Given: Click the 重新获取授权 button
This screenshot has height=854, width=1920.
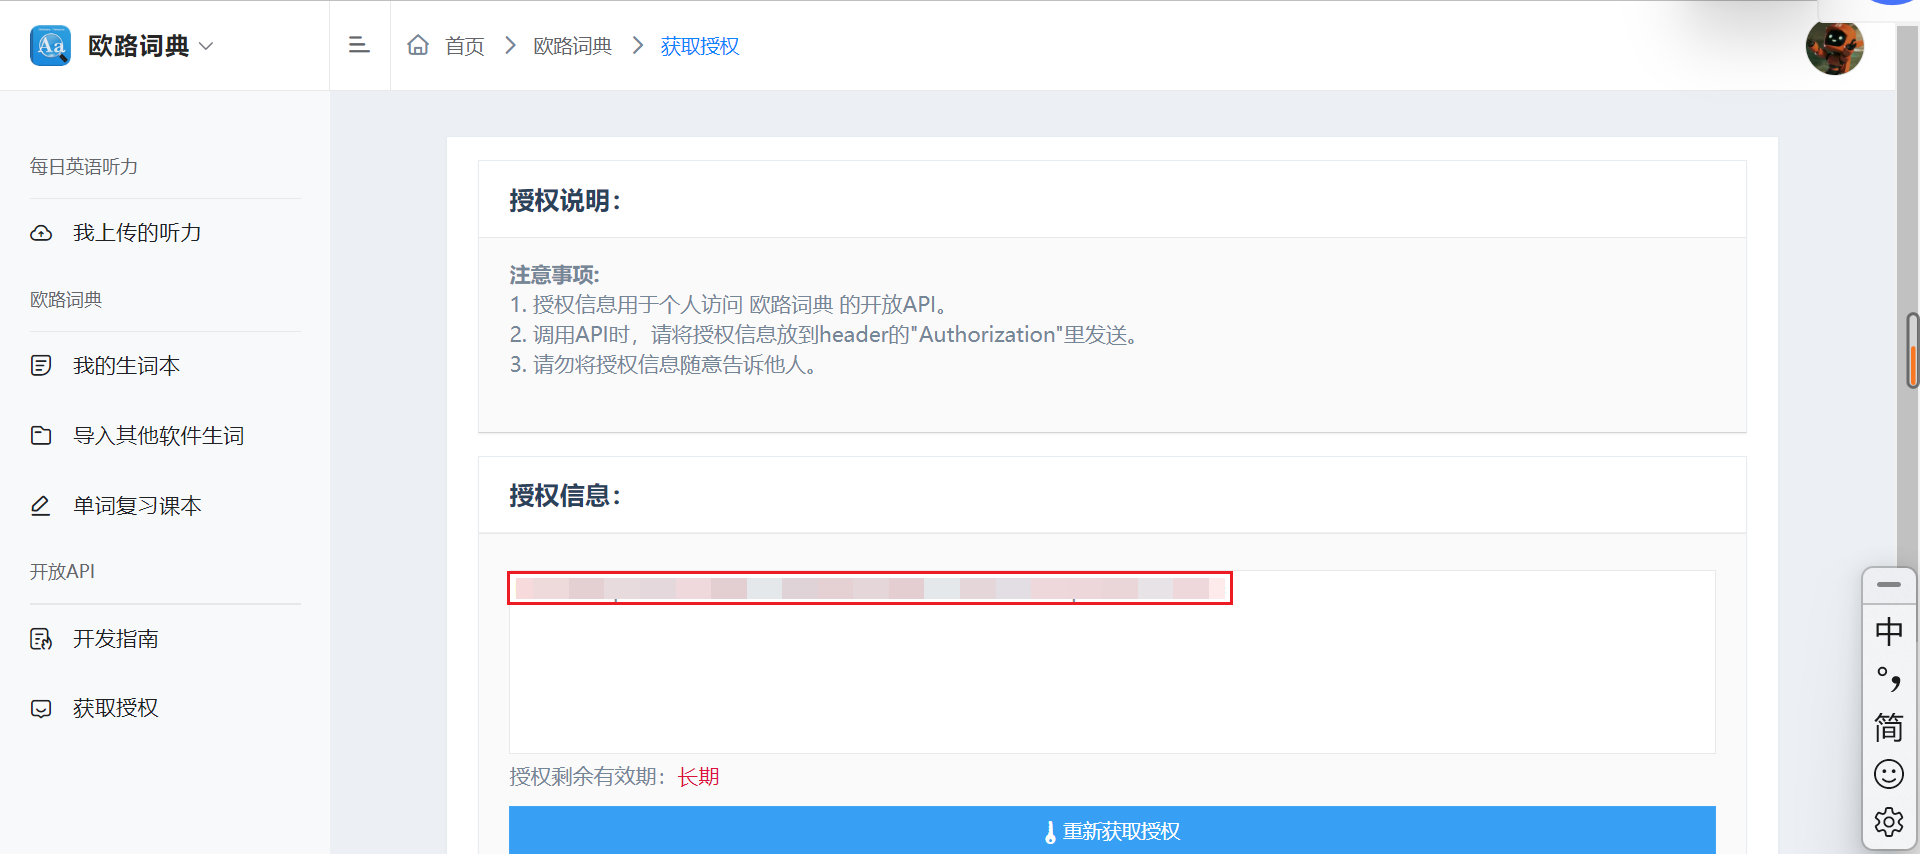Looking at the screenshot, I should 1111,830.
